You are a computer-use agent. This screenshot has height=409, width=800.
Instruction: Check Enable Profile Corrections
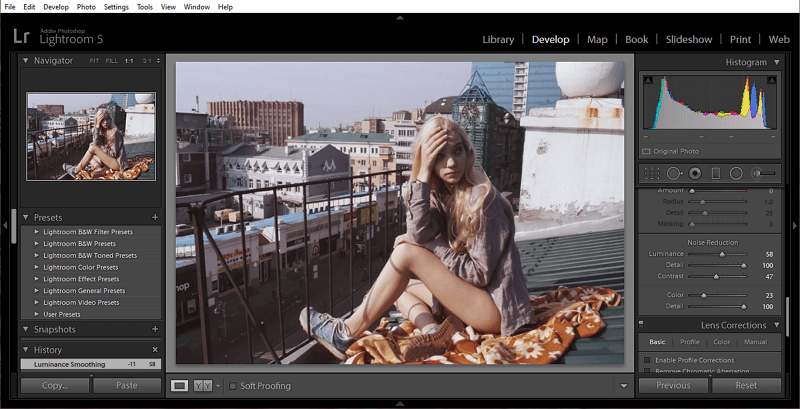click(x=647, y=360)
